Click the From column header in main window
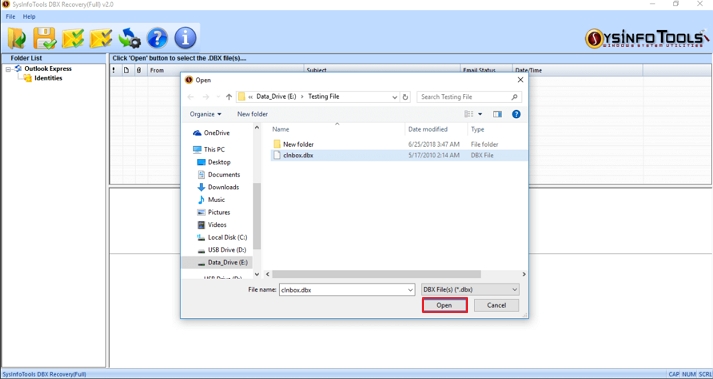The height and width of the screenshot is (379, 713). pyautogui.click(x=225, y=71)
